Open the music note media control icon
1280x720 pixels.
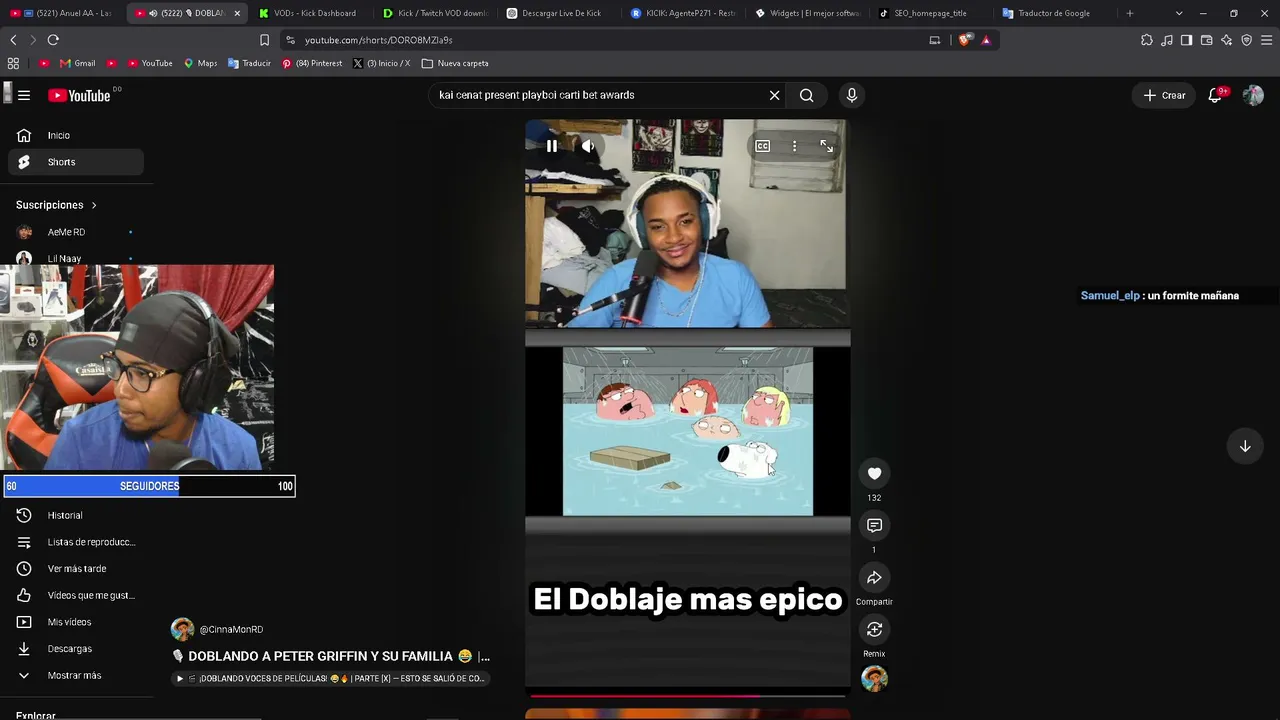(1167, 40)
